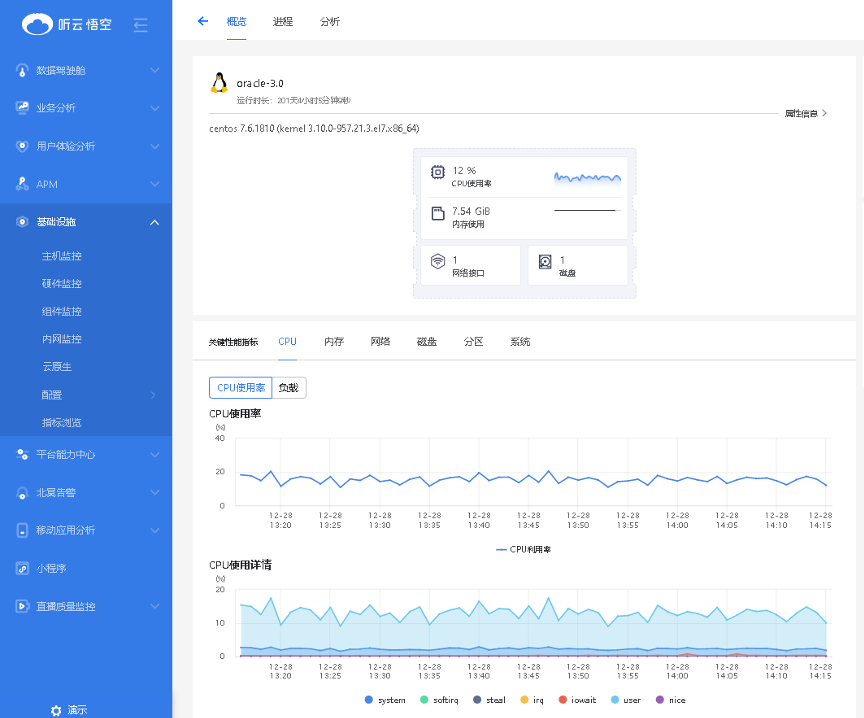Click the CPU chip icon in summary card

[437, 172]
